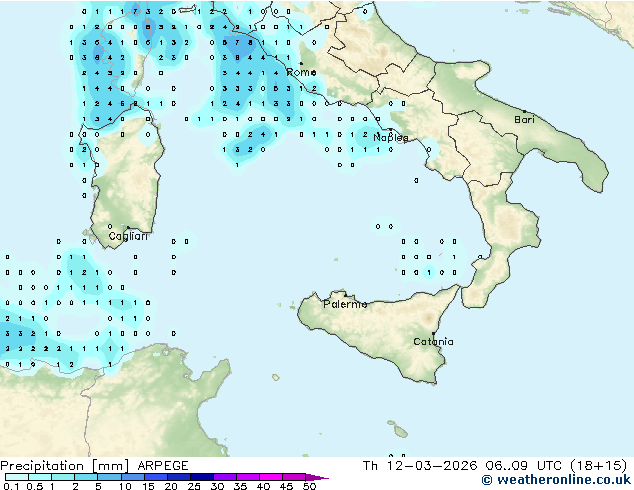Pick the 20–25 mm legend swatch
Image resolution: width=634 pixels, height=490 pixels.
[178, 477]
